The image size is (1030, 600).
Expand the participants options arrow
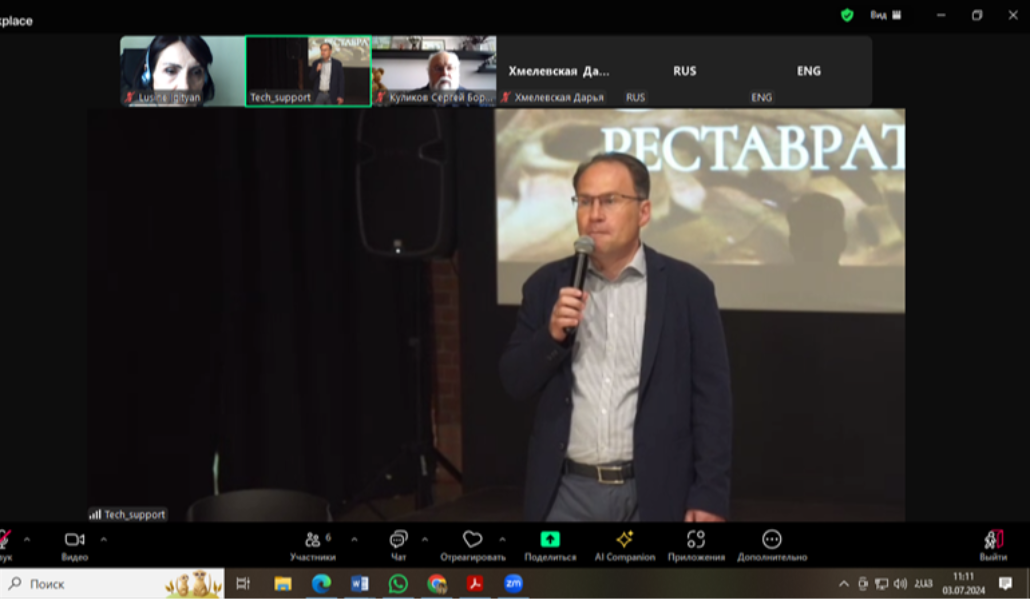pyautogui.click(x=354, y=539)
